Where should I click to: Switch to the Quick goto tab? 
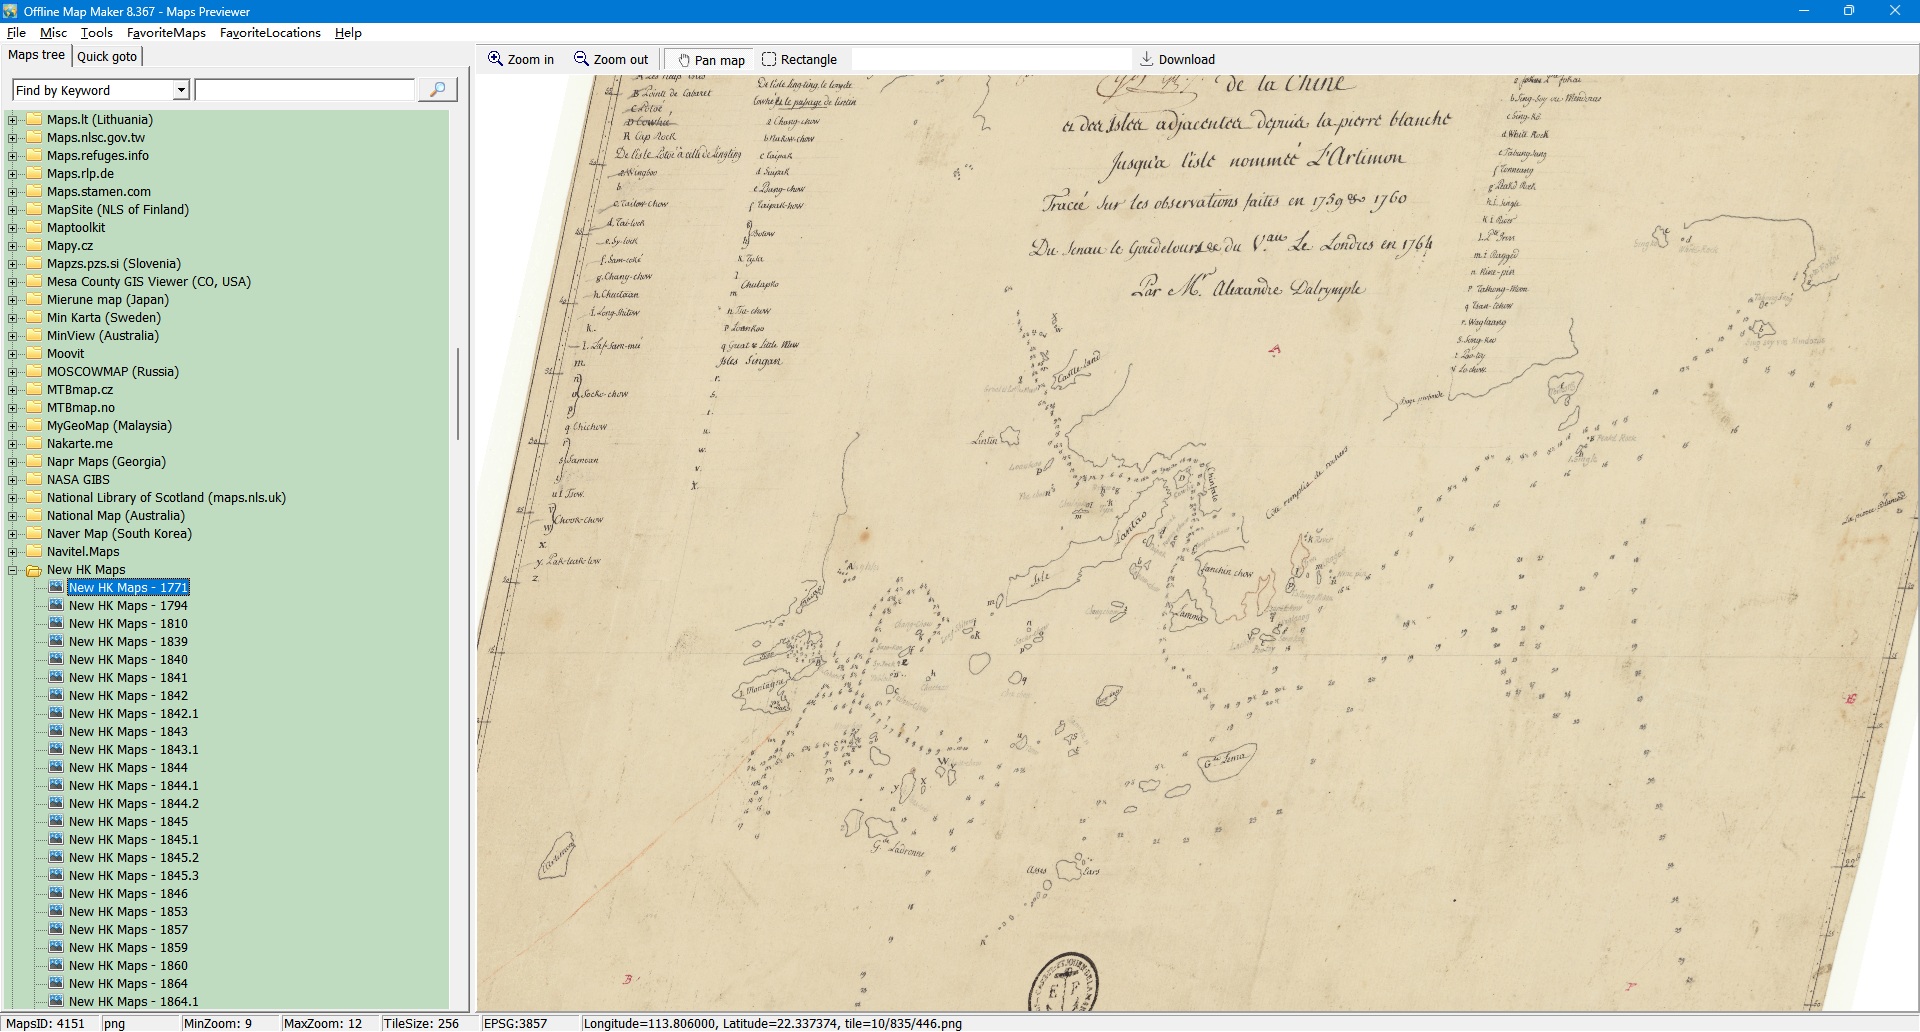[107, 56]
